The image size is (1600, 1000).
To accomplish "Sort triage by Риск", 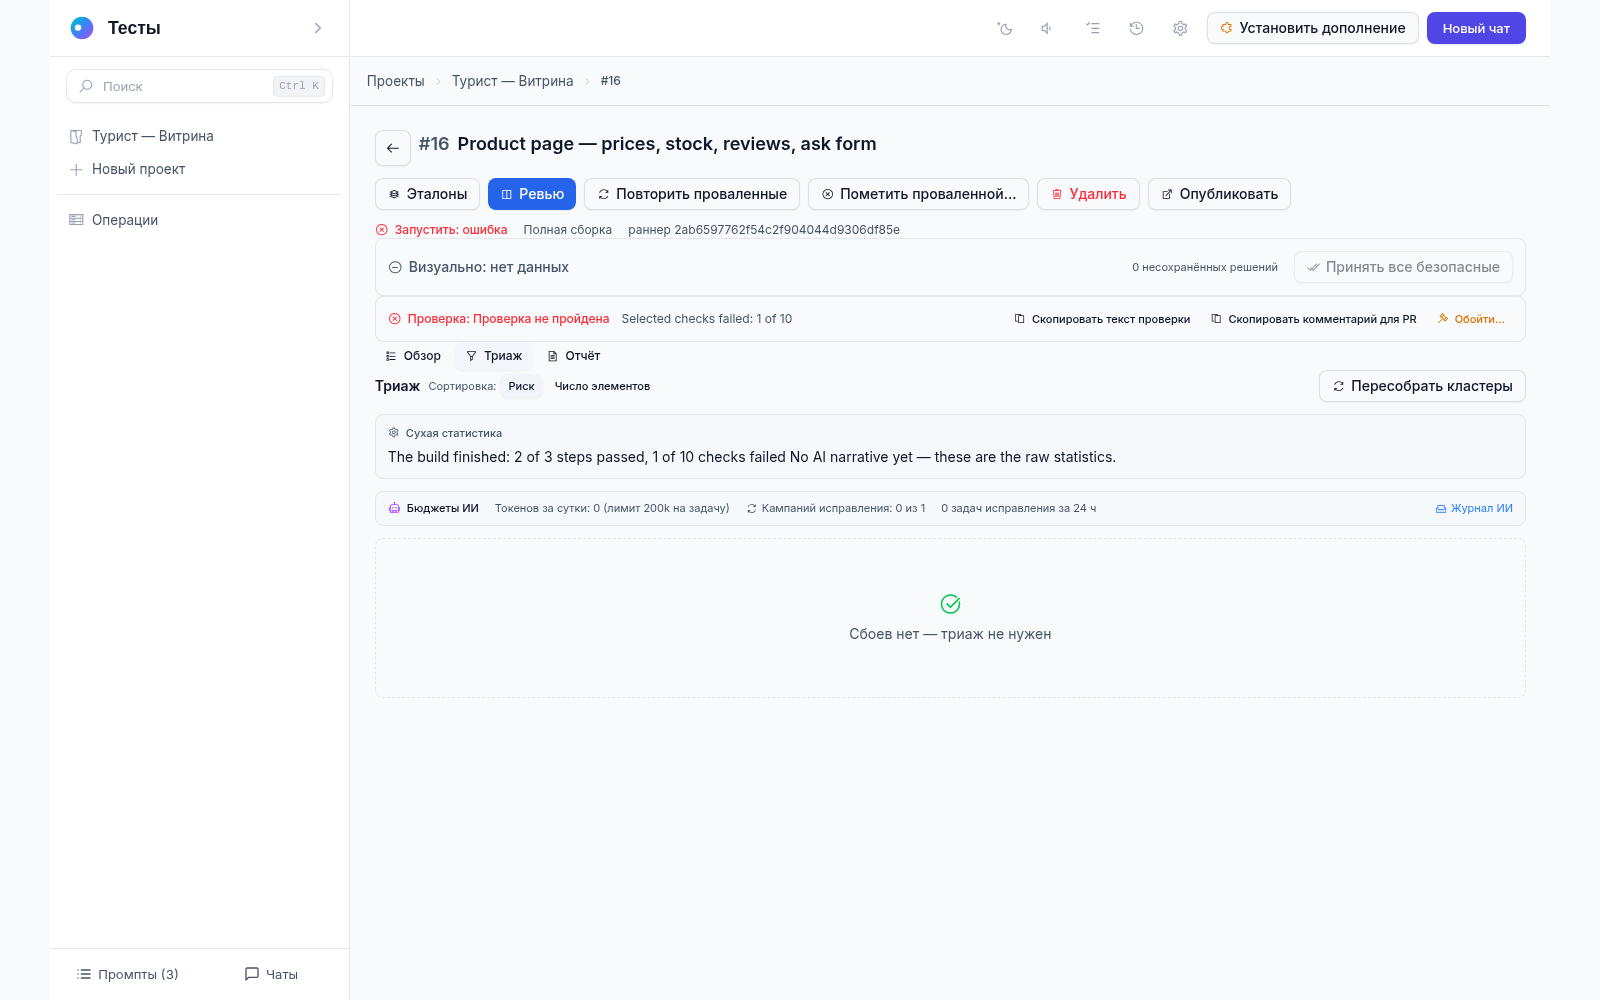I will point(521,386).
